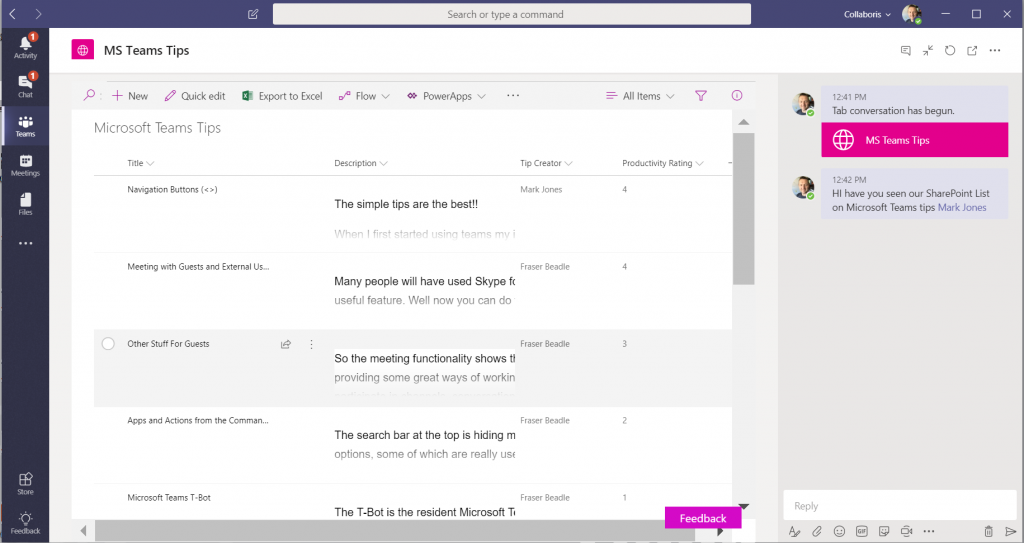Click the MS Teams Tips tab icon

tap(82, 50)
